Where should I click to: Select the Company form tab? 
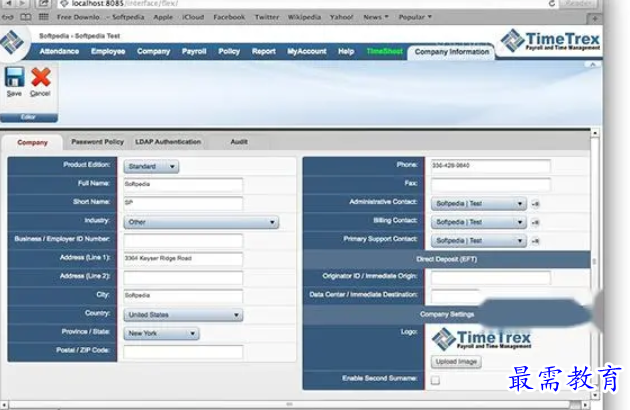click(x=33, y=143)
